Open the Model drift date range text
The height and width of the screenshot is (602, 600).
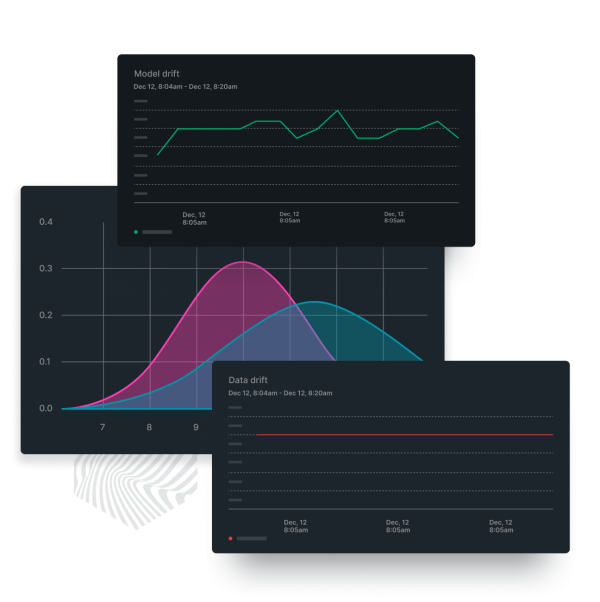[185, 87]
